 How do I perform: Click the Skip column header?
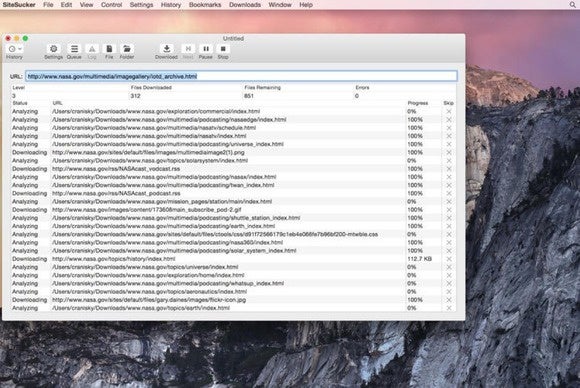[448, 103]
